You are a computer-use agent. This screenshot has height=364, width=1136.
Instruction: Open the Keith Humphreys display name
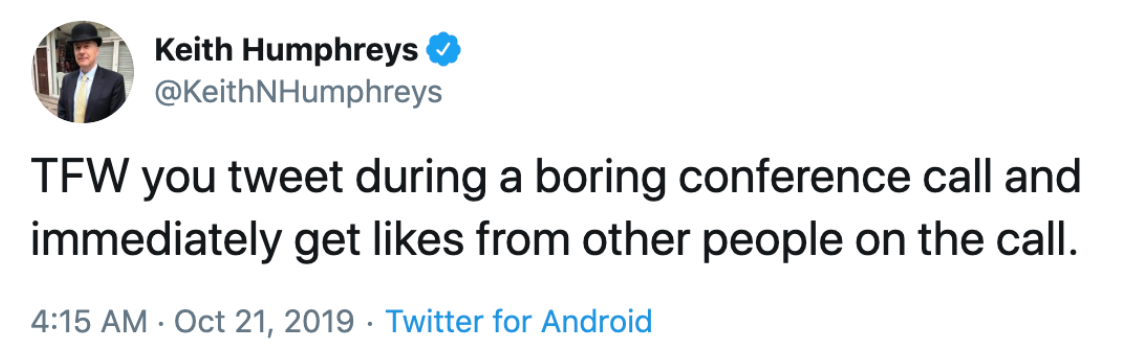287,51
